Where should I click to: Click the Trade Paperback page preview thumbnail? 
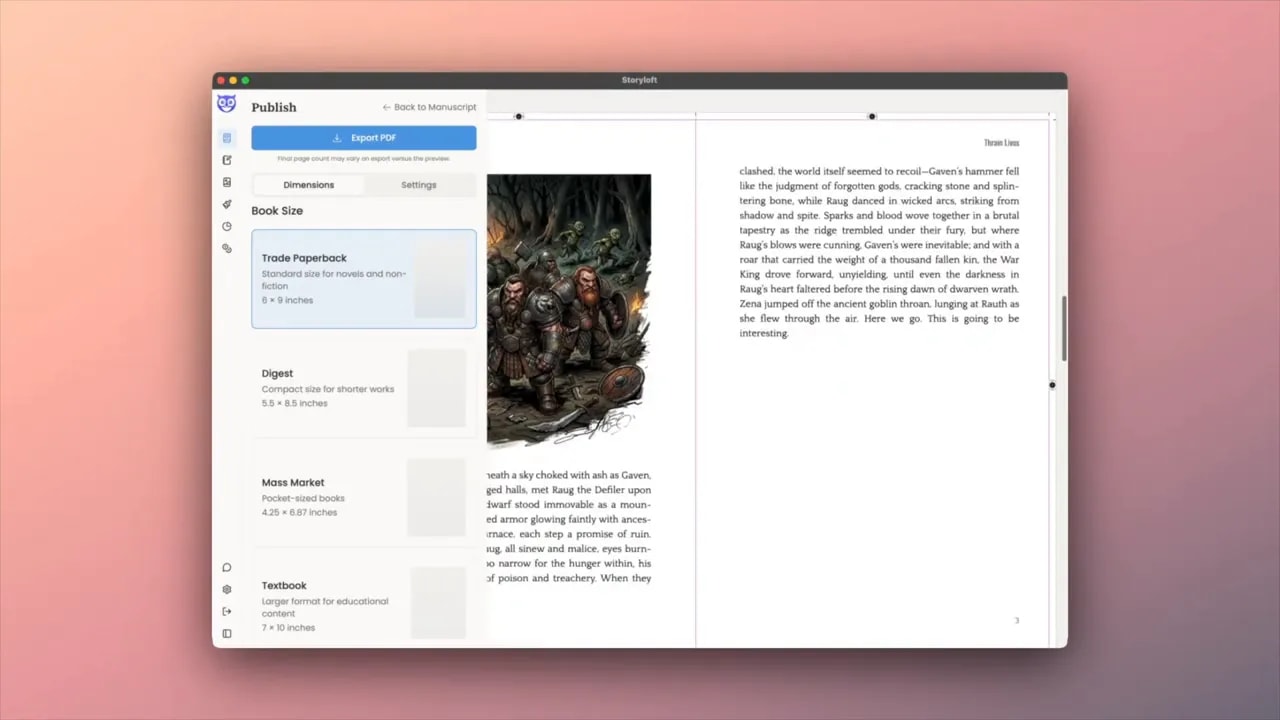438,279
